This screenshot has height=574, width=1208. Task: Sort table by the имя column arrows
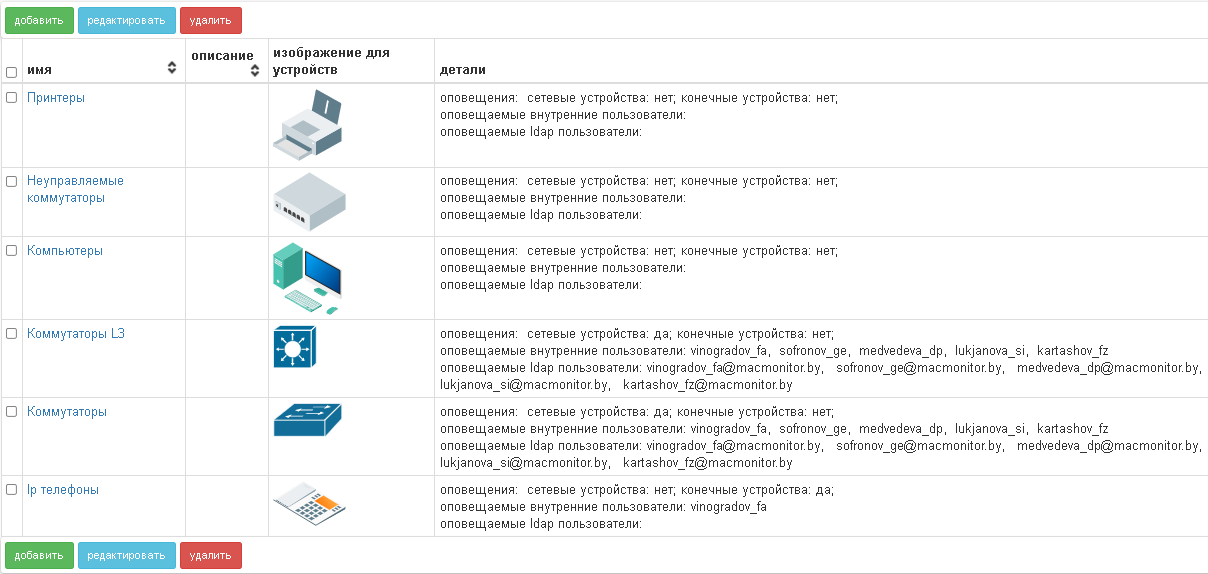coord(172,68)
